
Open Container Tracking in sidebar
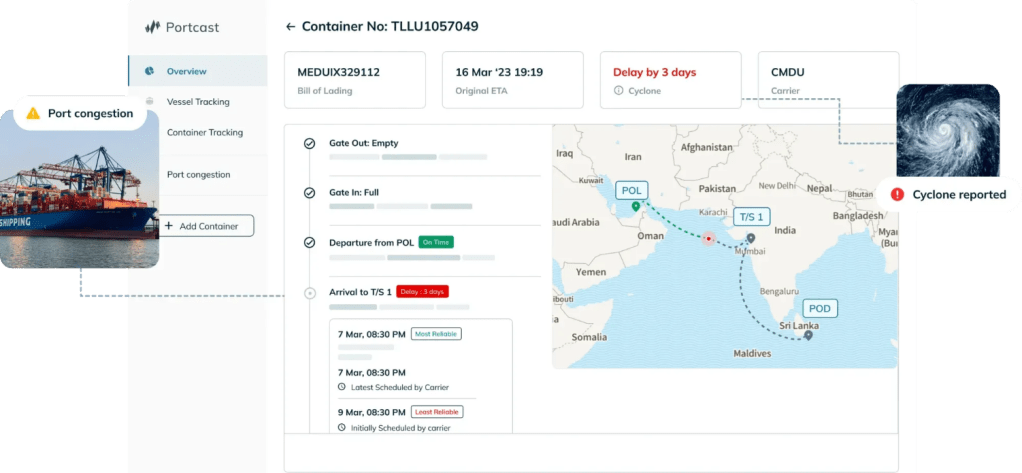tap(204, 132)
